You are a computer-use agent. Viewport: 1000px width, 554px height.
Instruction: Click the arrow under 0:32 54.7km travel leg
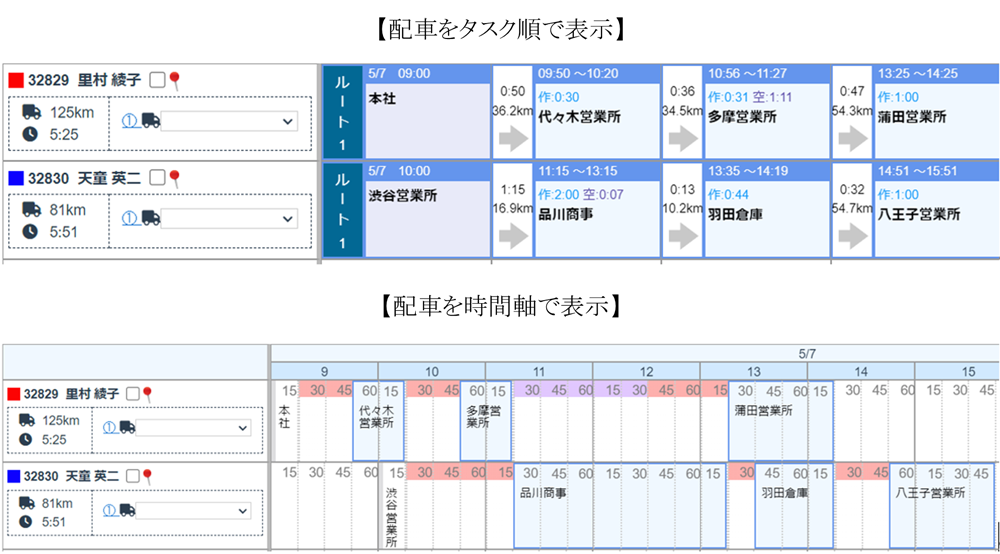tap(853, 237)
